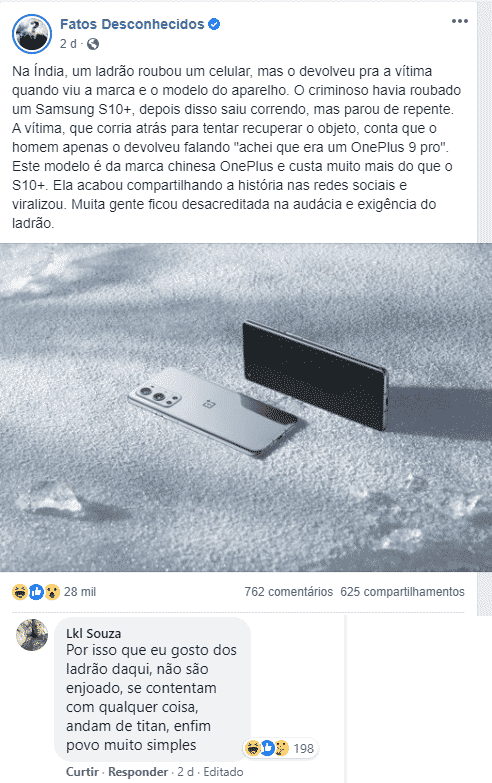Click Curtir on Lkl Souza's comment
This screenshot has width=492, height=783.
coord(82,772)
